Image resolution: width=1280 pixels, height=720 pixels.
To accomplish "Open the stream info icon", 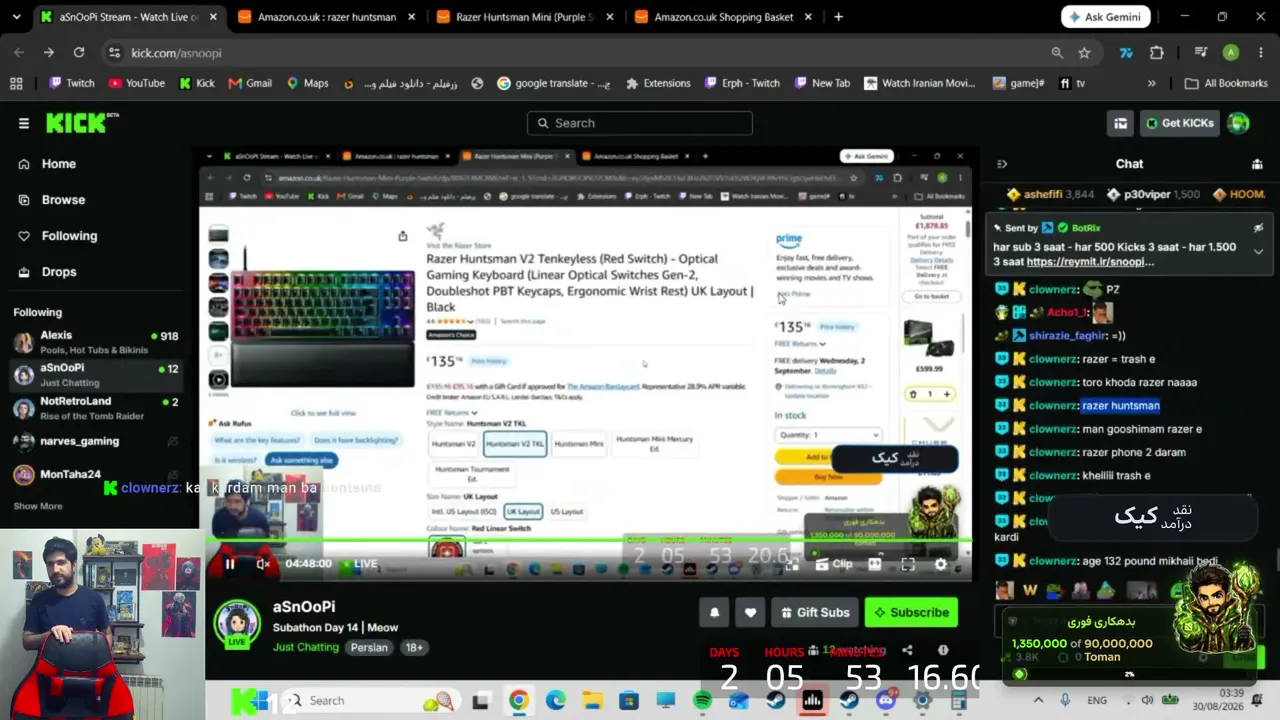I will click(943, 650).
